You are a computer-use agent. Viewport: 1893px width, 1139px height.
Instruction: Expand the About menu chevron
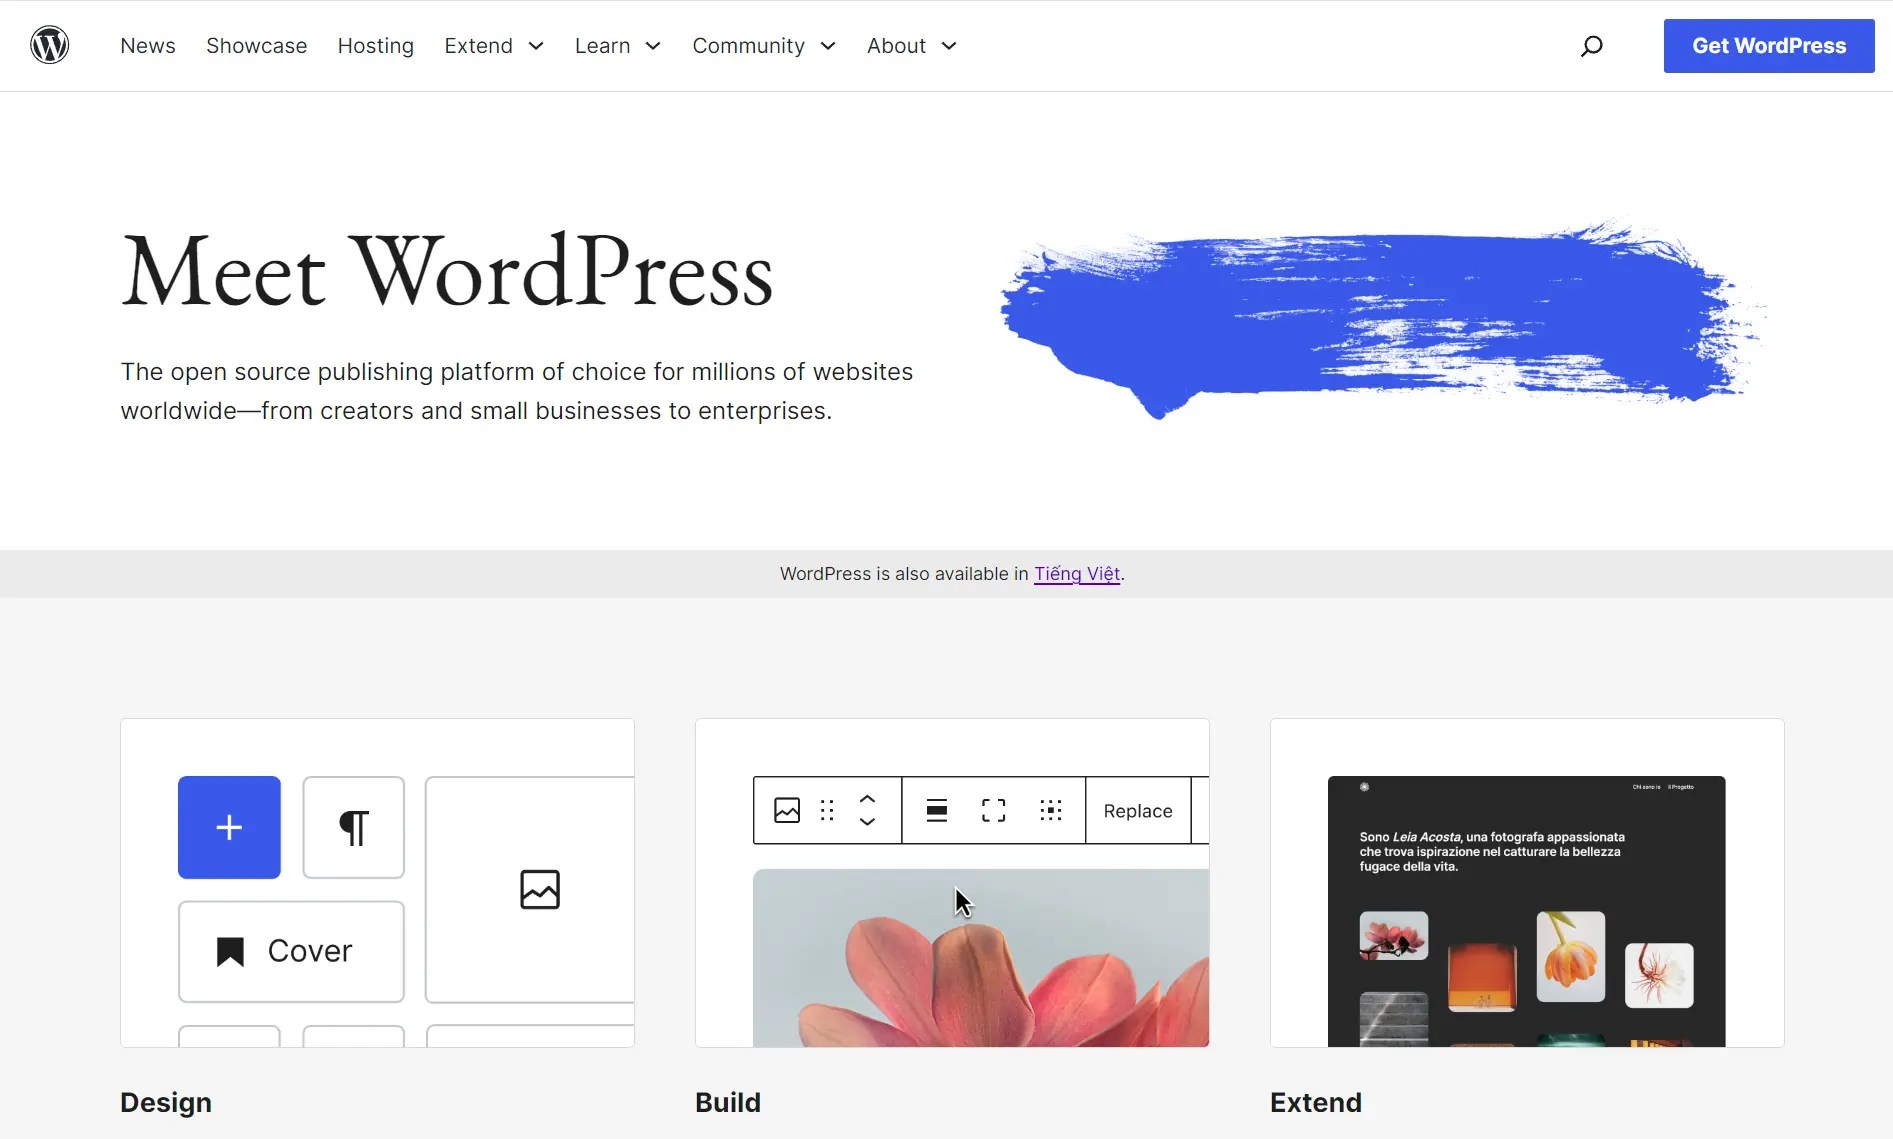click(x=949, y=46)
